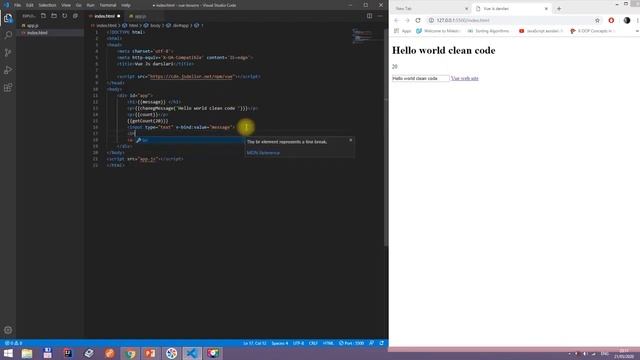640x360 pixels.
Task: Close the br suggestion details popup
Action: (x=351, y=140)
